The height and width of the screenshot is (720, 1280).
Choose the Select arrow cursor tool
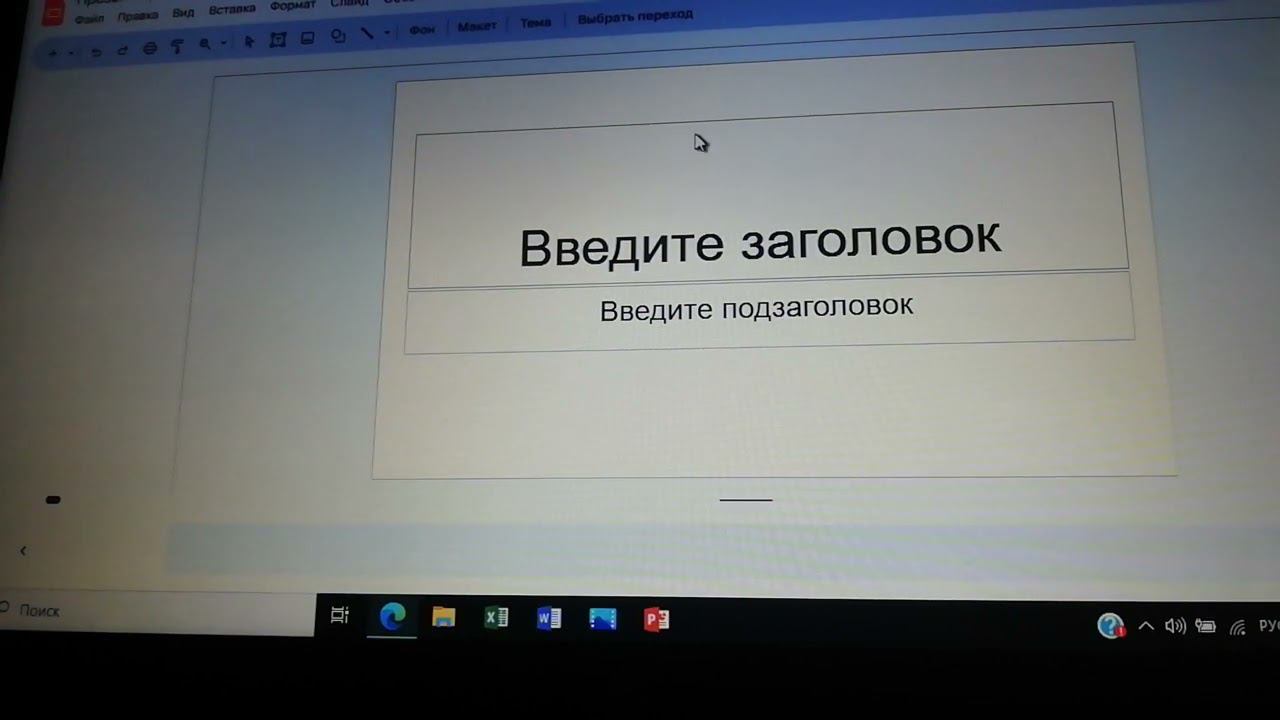pos(249,41)
